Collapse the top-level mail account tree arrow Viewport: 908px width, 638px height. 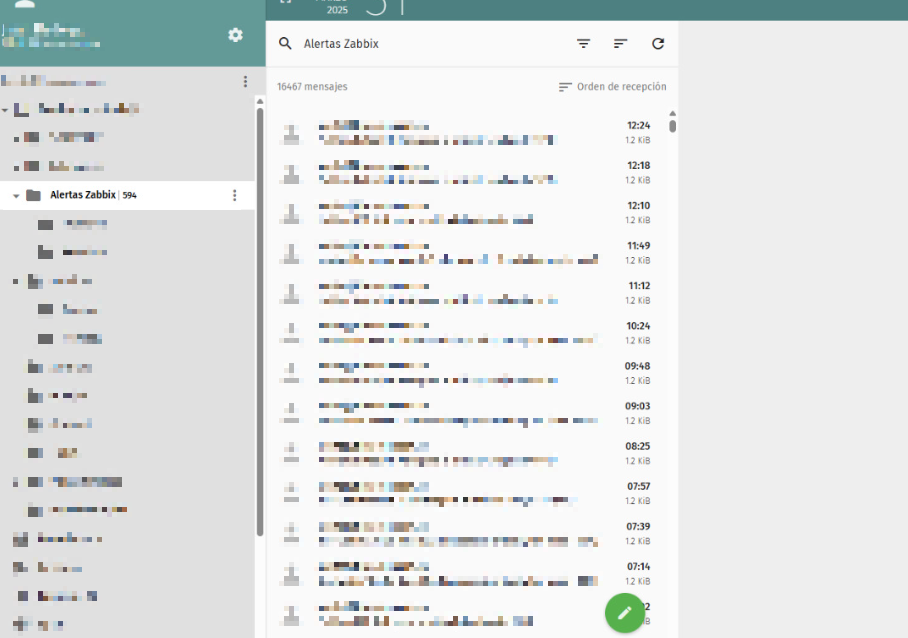pos(6,109)
